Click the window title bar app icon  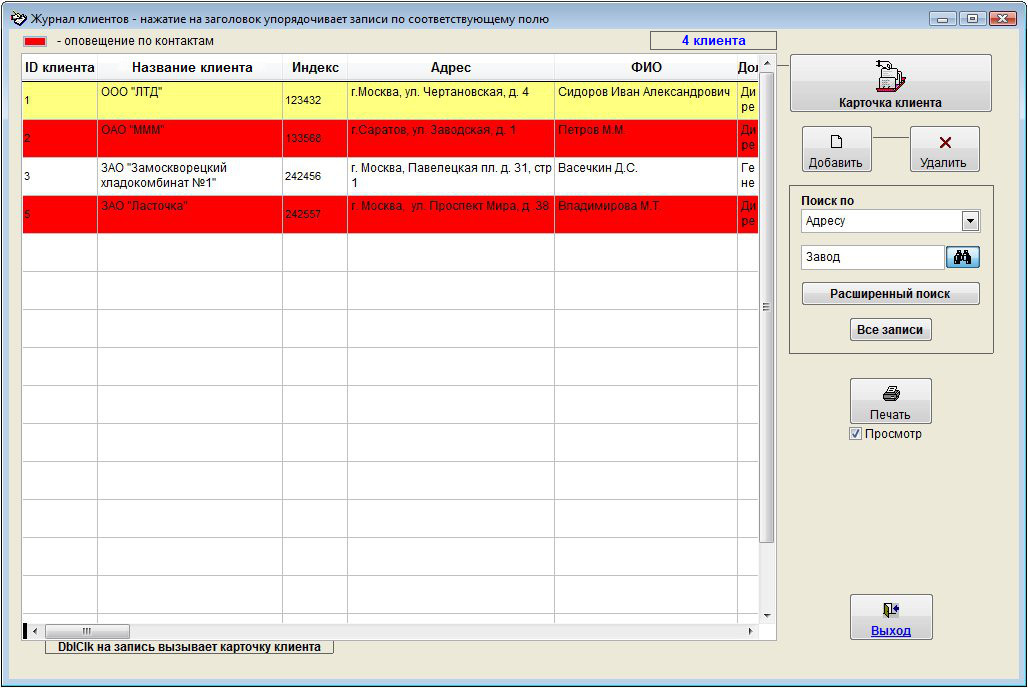pos(17,18)
